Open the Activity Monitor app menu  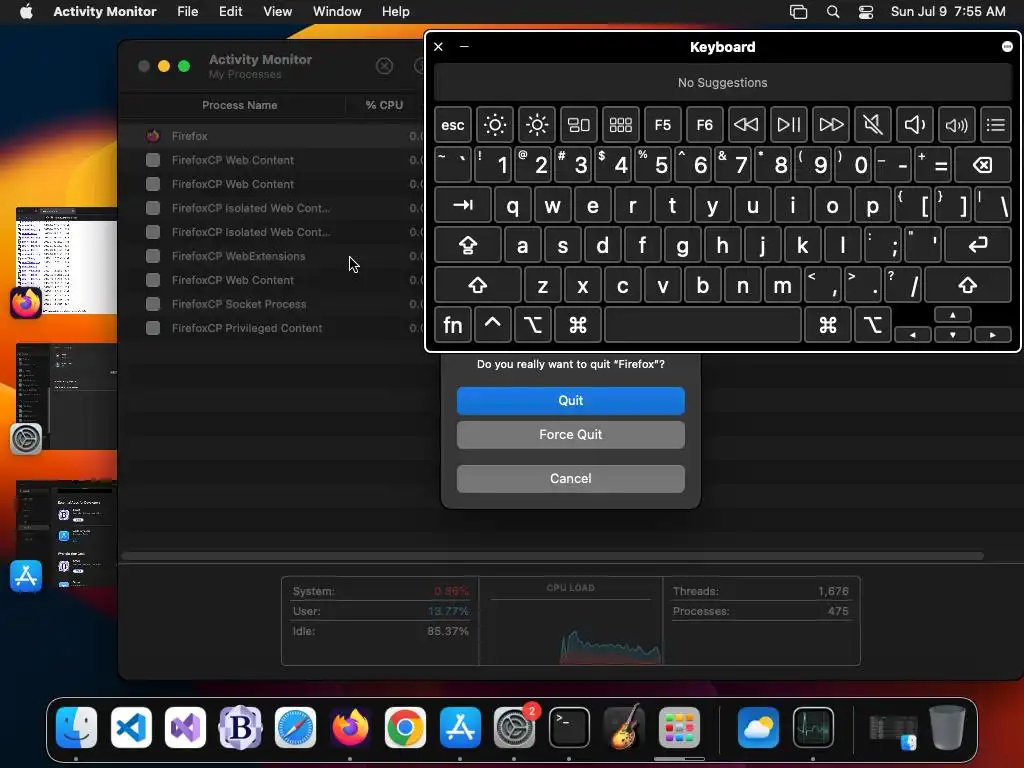point(104,11)
